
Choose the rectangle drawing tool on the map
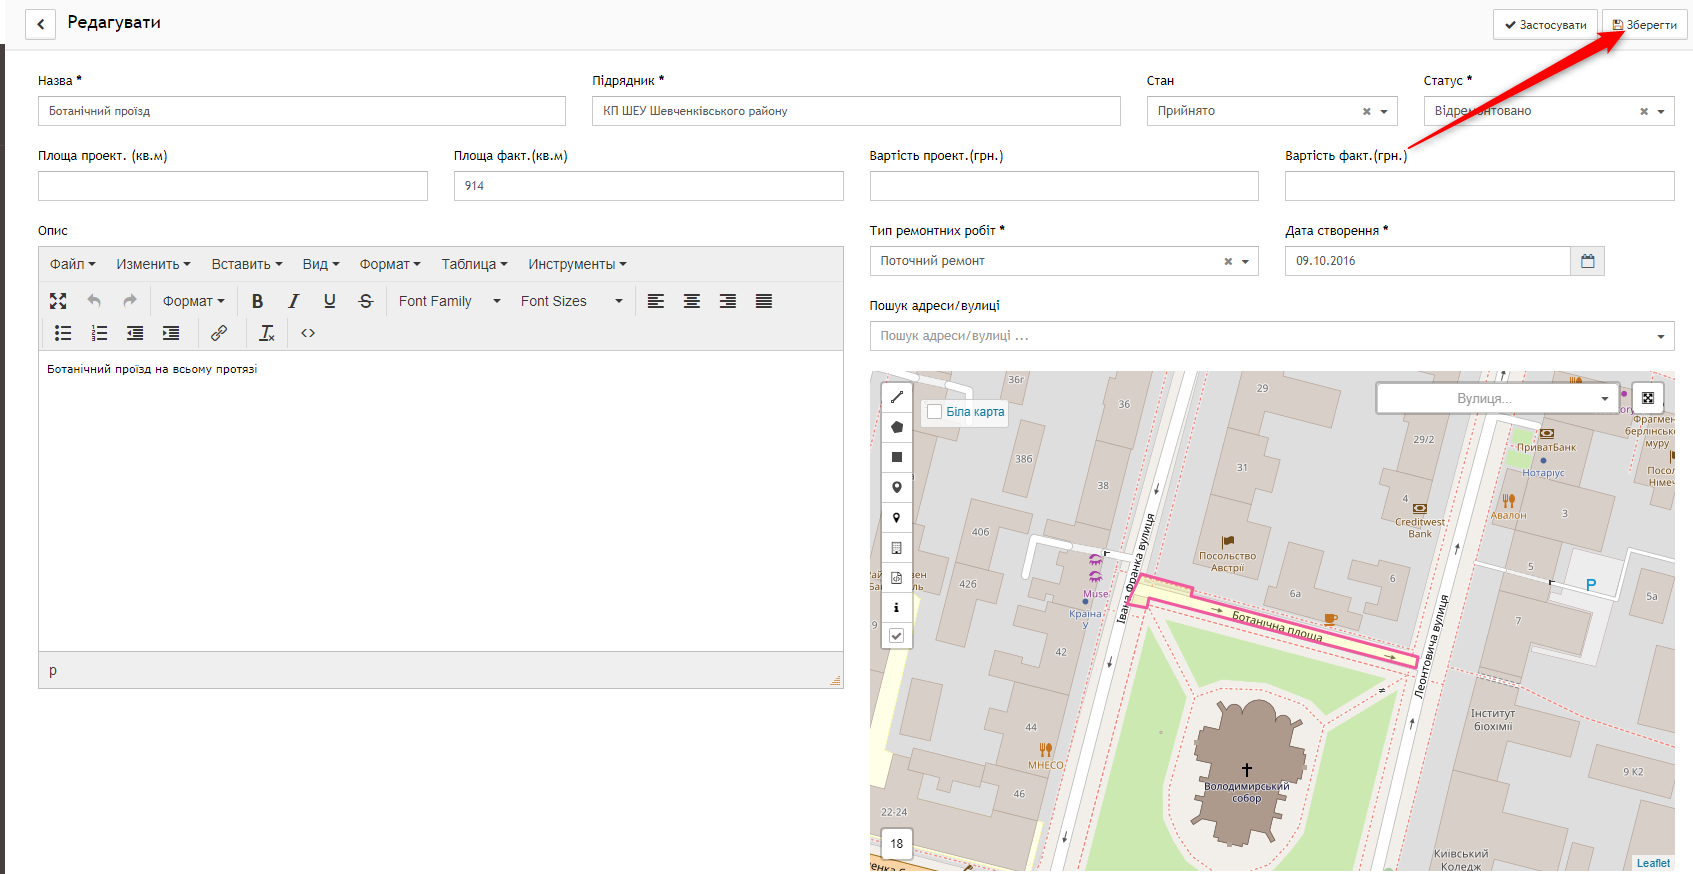tap(897, 457)
